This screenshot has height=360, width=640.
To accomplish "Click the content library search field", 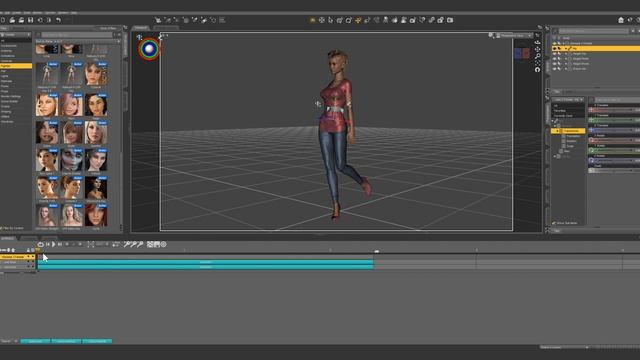I will (76, 35).
